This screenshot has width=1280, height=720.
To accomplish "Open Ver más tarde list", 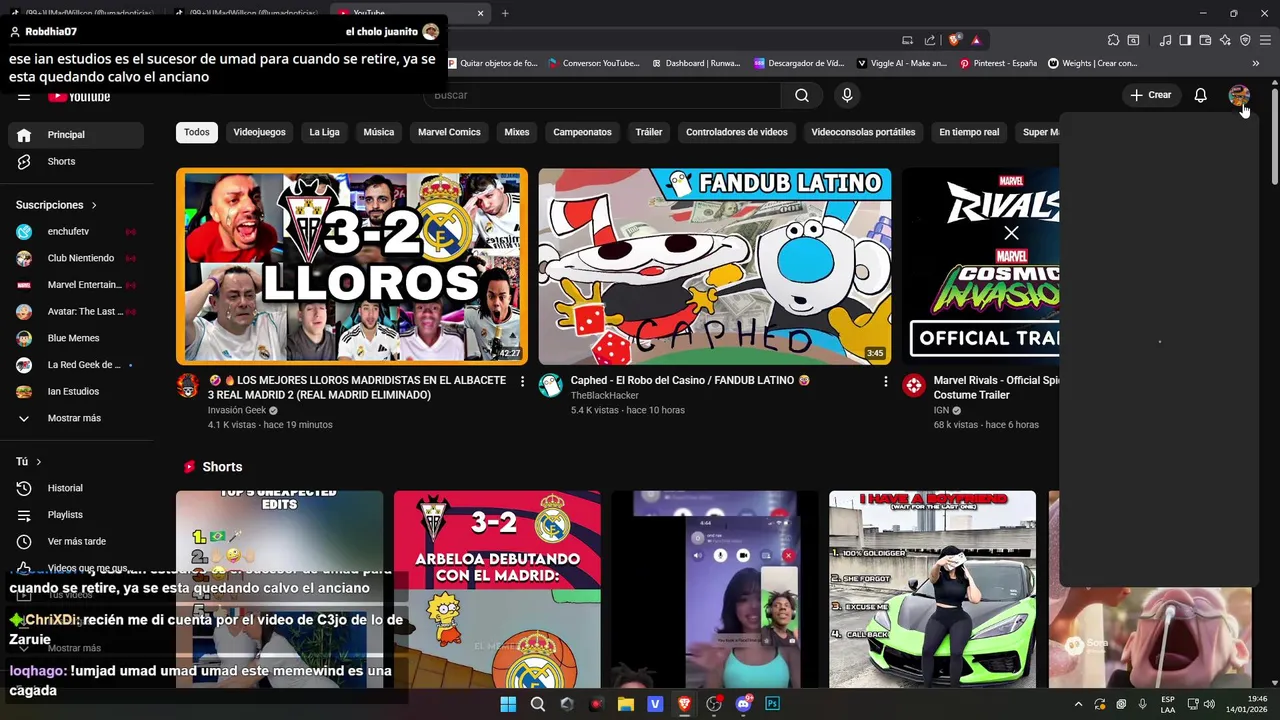I will (76, 541).
